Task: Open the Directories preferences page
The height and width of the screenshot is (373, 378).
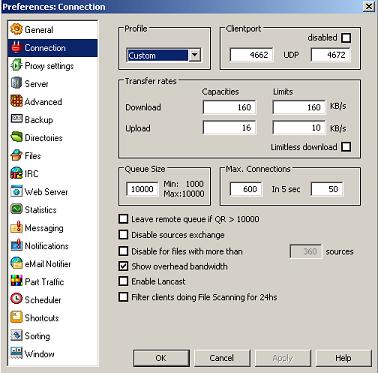Action: pos(52,138)
